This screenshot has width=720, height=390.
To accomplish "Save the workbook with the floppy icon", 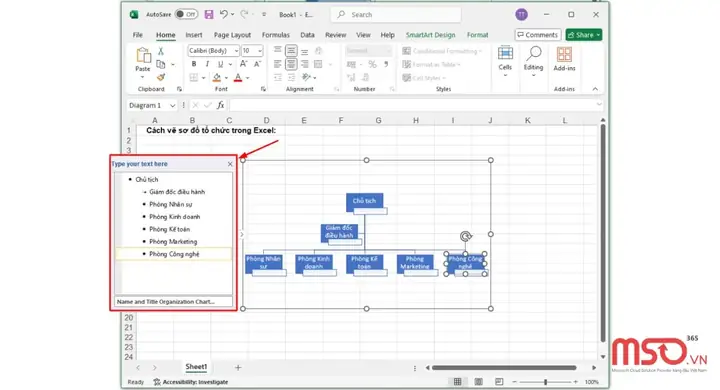I will 208,15.
